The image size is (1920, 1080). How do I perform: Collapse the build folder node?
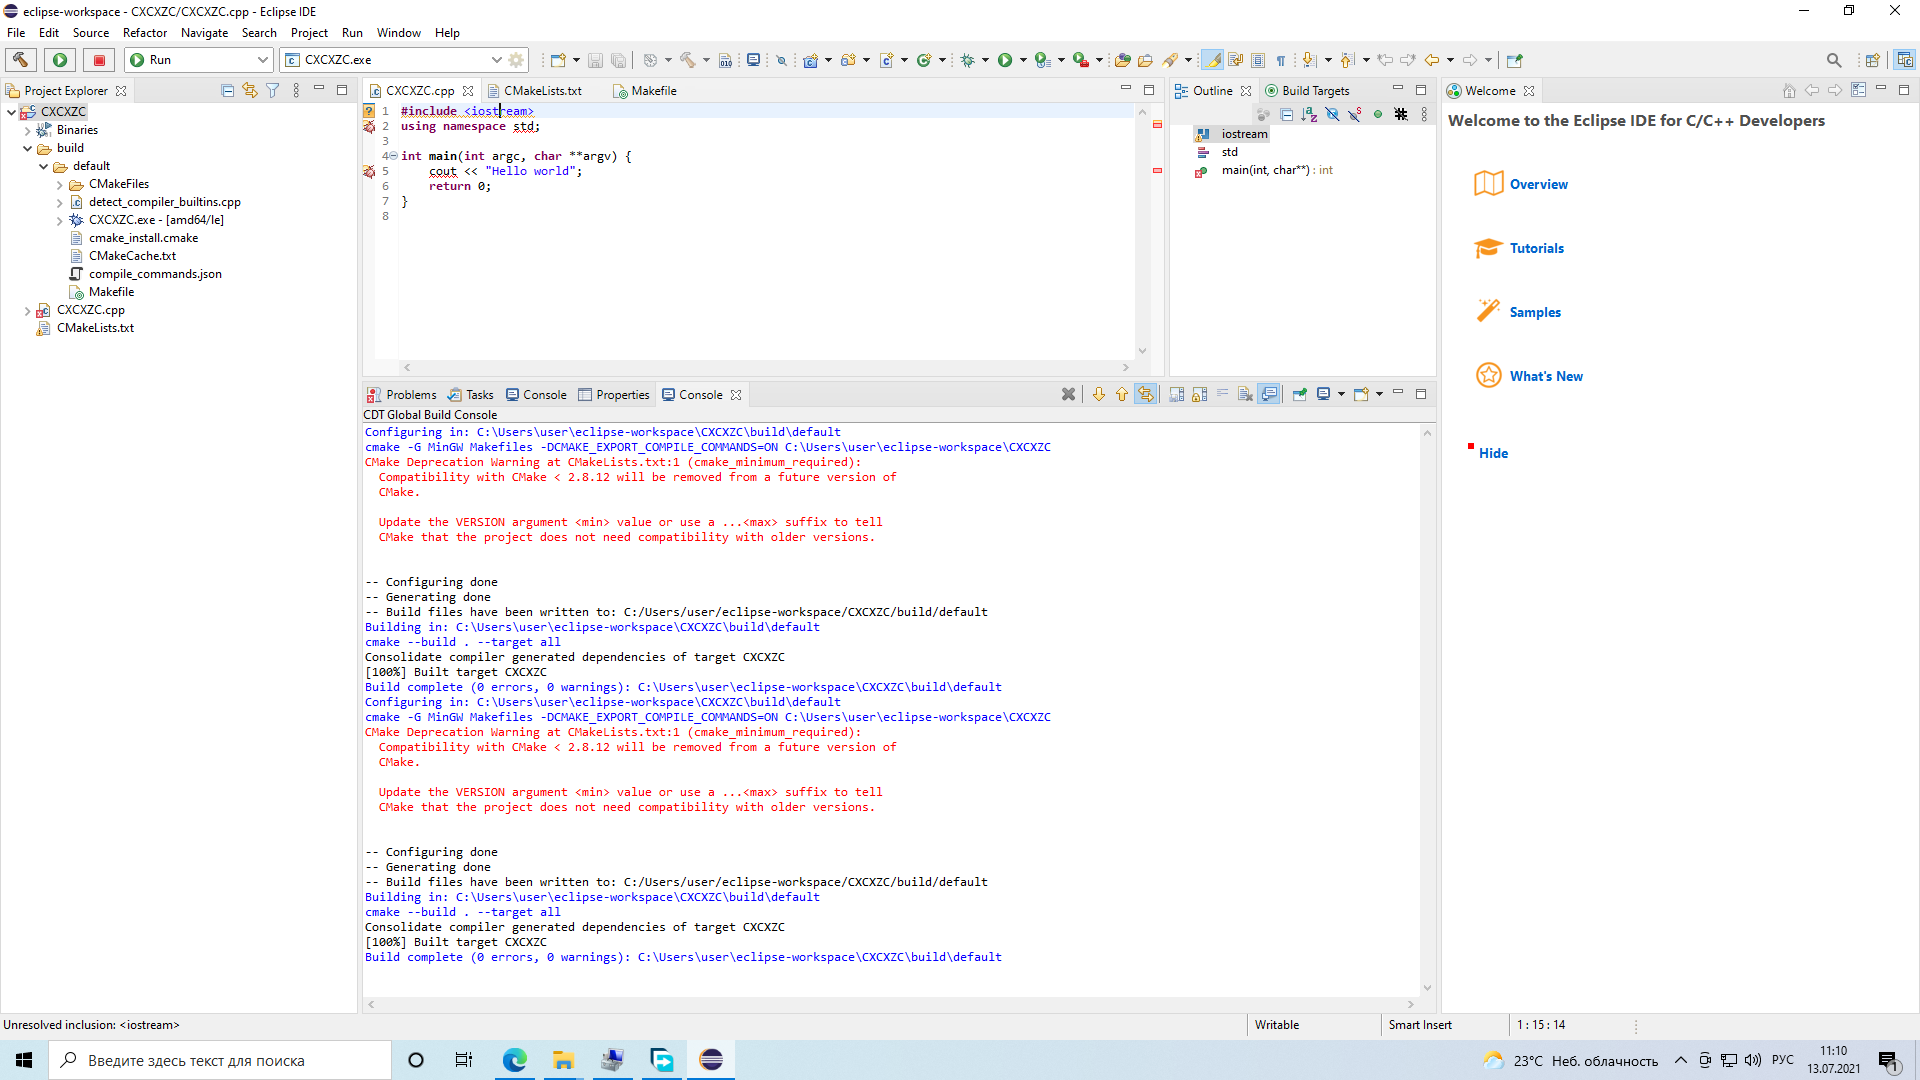[27, 148]
